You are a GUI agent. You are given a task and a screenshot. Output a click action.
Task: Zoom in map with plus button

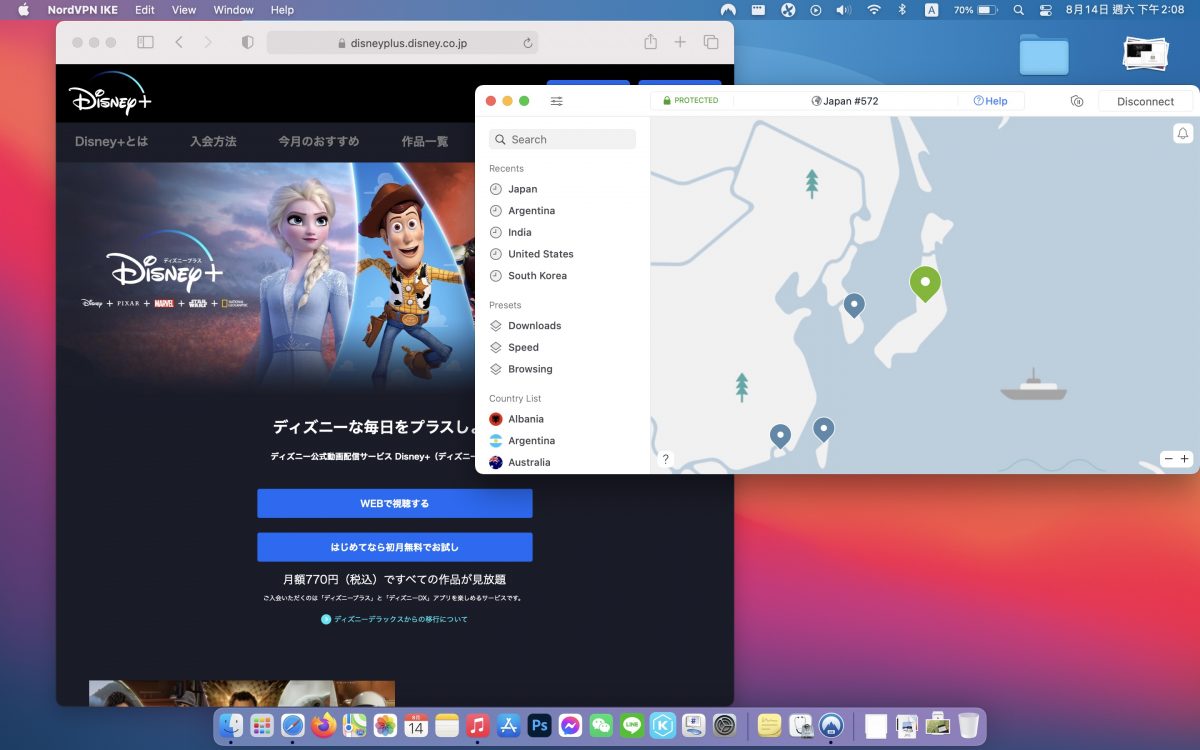pyautogui.click(x=1185, y=459)
